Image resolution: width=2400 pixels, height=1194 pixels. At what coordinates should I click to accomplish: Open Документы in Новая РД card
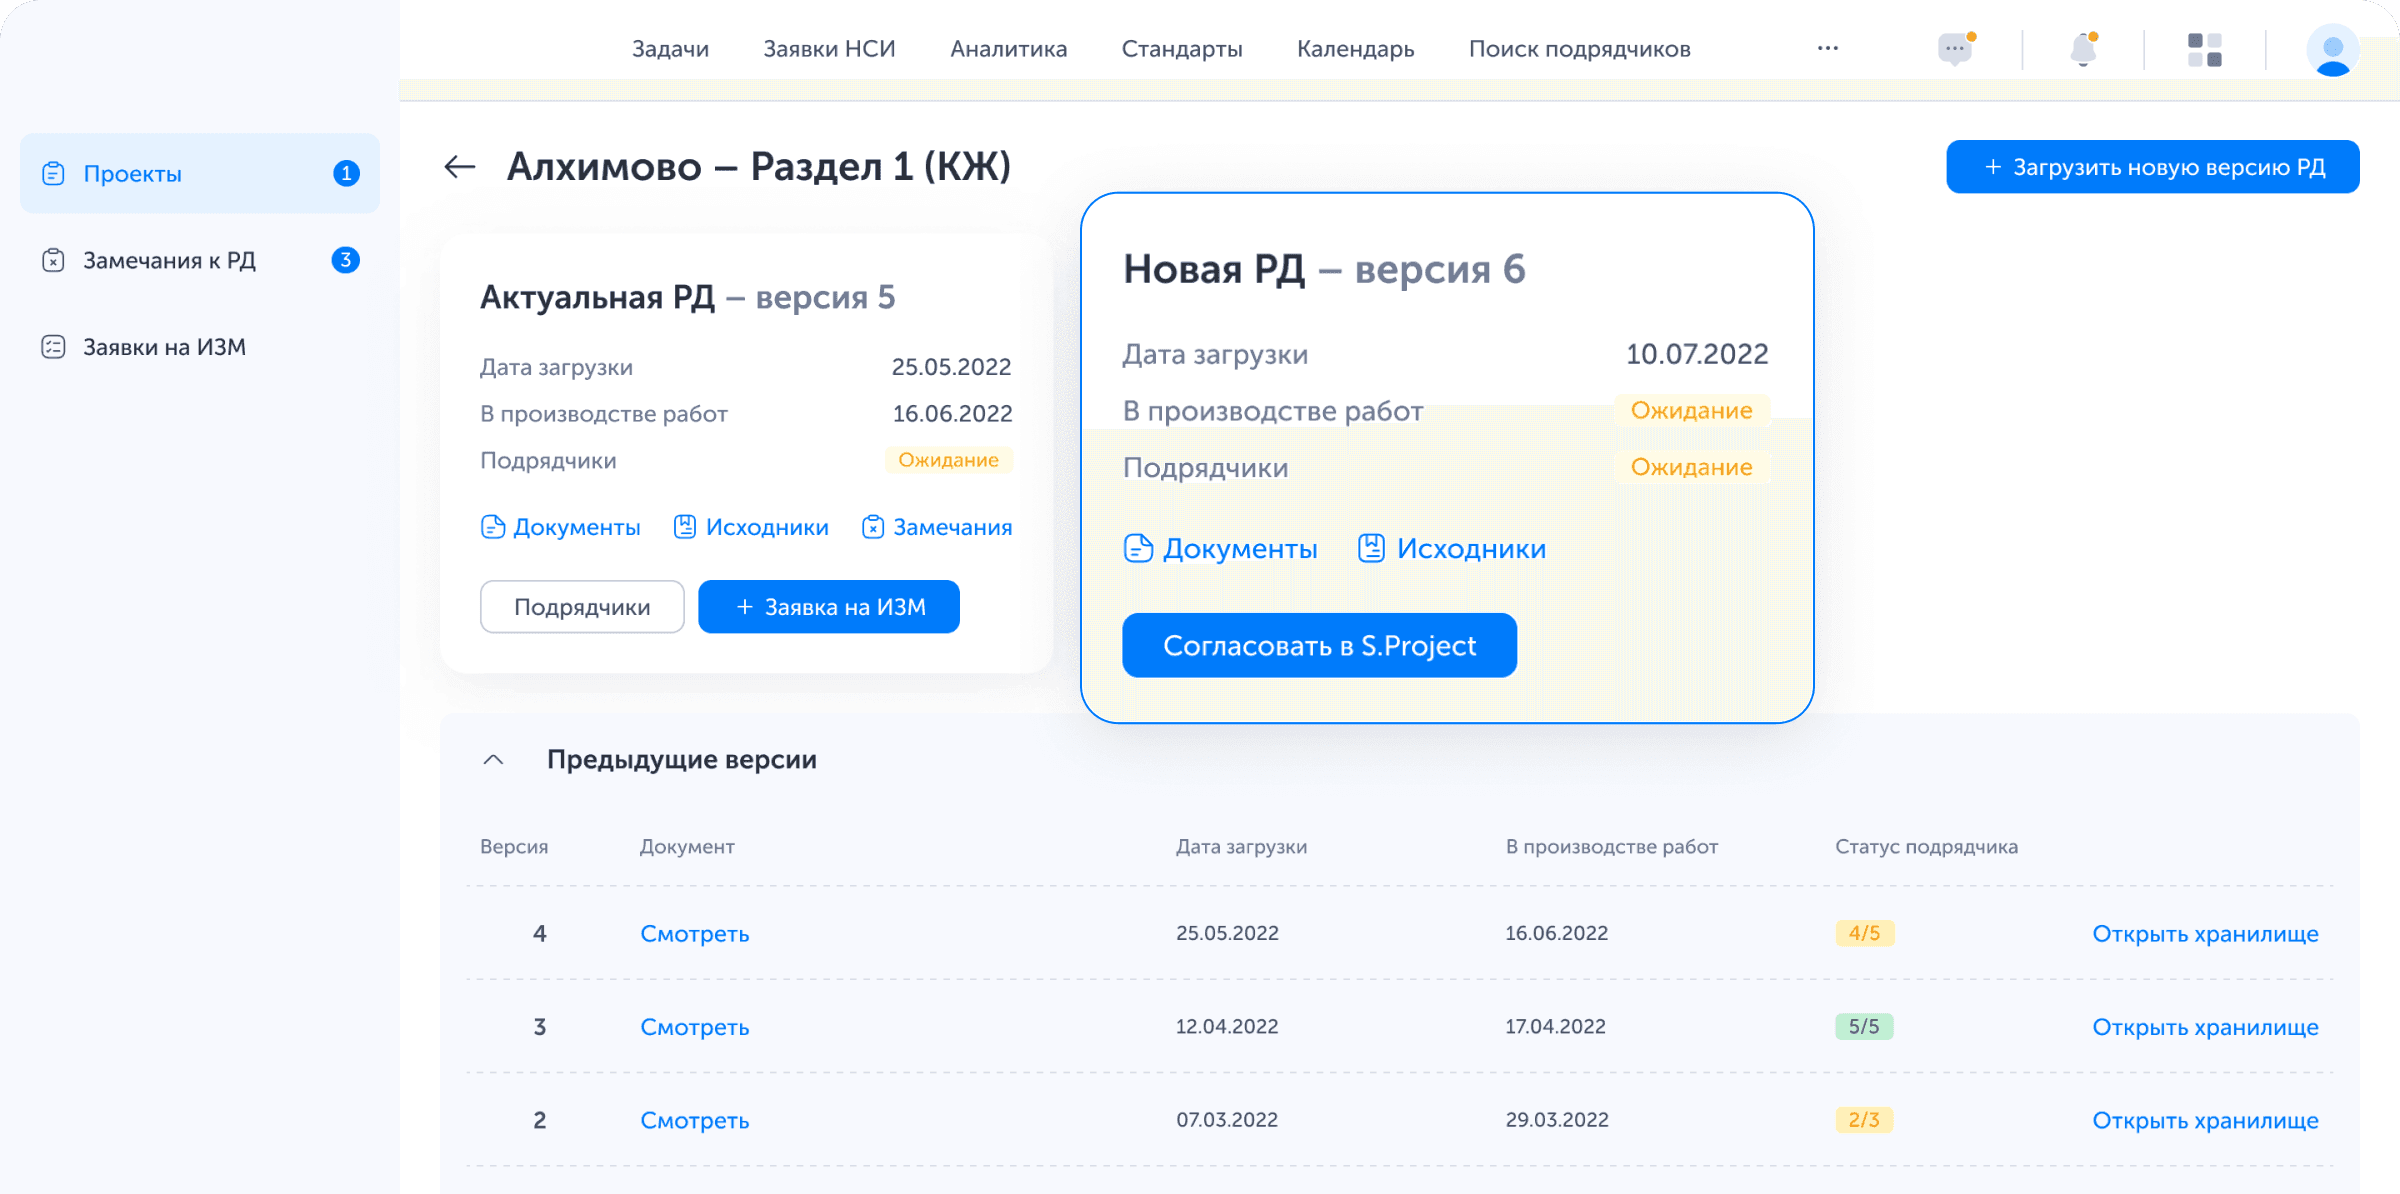(1221, 549)
